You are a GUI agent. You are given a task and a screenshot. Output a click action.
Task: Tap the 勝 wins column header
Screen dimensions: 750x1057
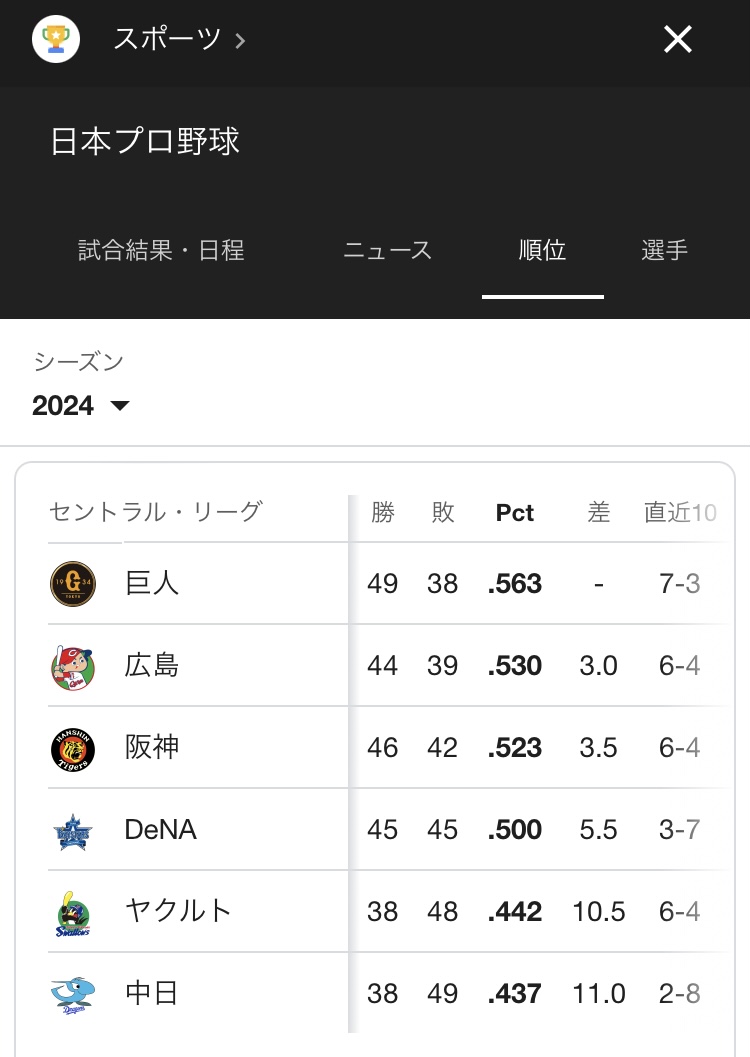pyautogui.click(x=383, y=513)
